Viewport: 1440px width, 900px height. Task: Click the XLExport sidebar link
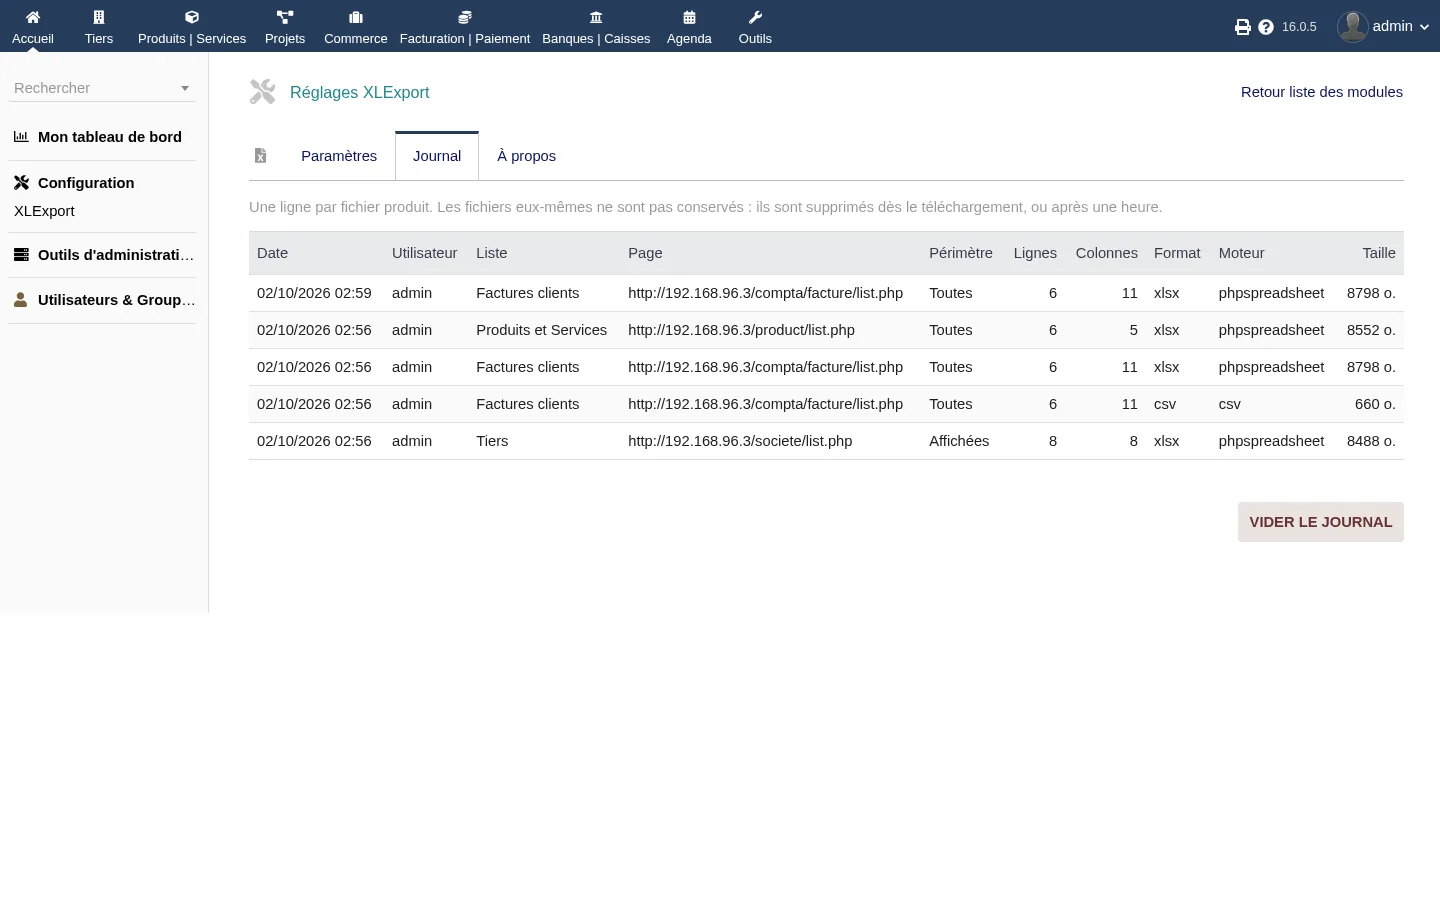click(x=44, y=211)
